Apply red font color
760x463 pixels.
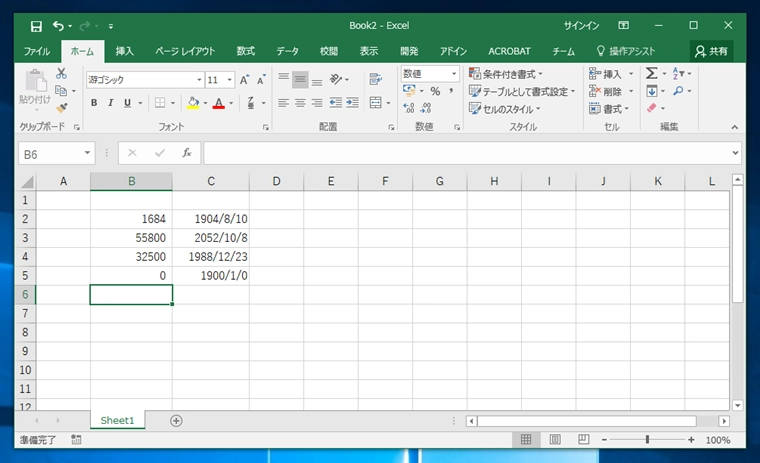pos(219,103)
